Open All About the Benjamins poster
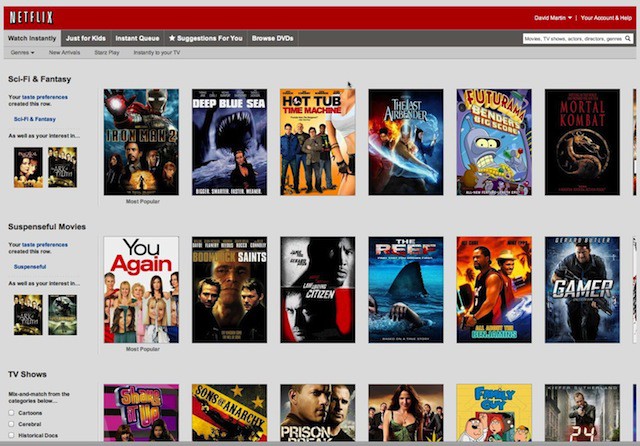Image resolution: width=640 pixels, height=446 pixels. [494, 290]
